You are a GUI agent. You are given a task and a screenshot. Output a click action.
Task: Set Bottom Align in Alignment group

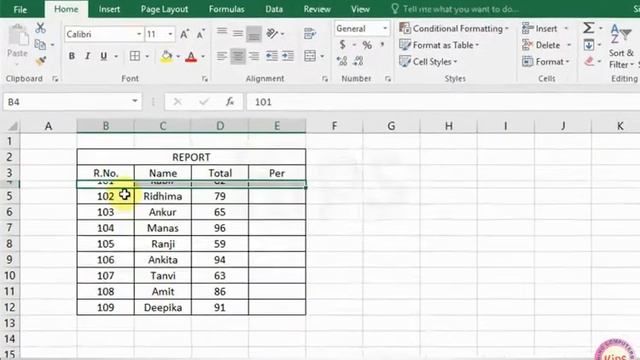(253, 34)
